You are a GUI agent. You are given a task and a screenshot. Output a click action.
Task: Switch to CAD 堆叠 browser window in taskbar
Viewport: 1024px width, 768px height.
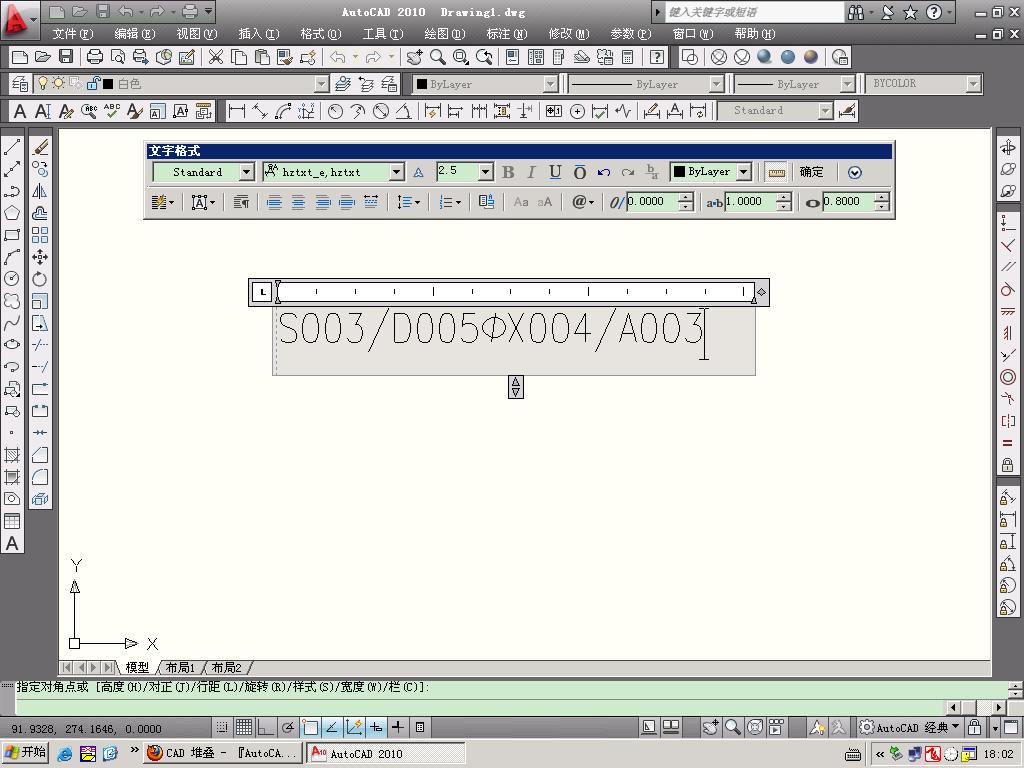tap(223, 753)
